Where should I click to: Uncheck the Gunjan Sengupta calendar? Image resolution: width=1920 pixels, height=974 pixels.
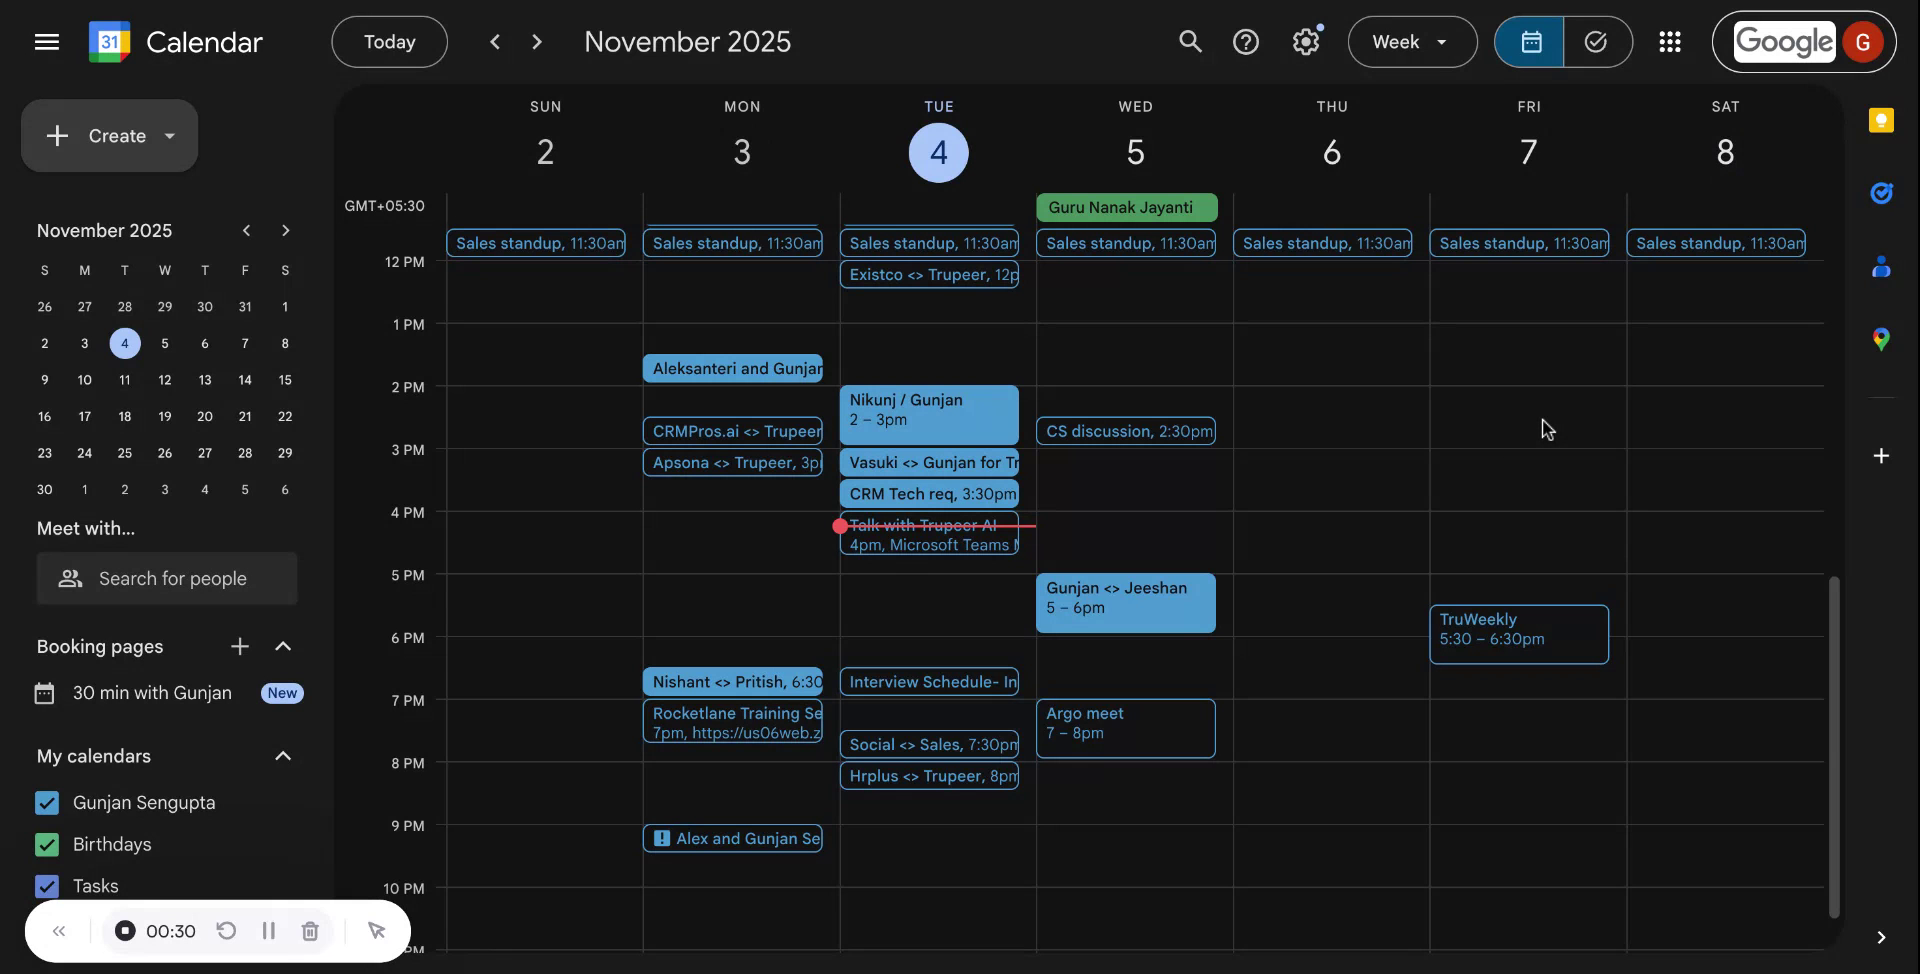click(x=46, y=802)
